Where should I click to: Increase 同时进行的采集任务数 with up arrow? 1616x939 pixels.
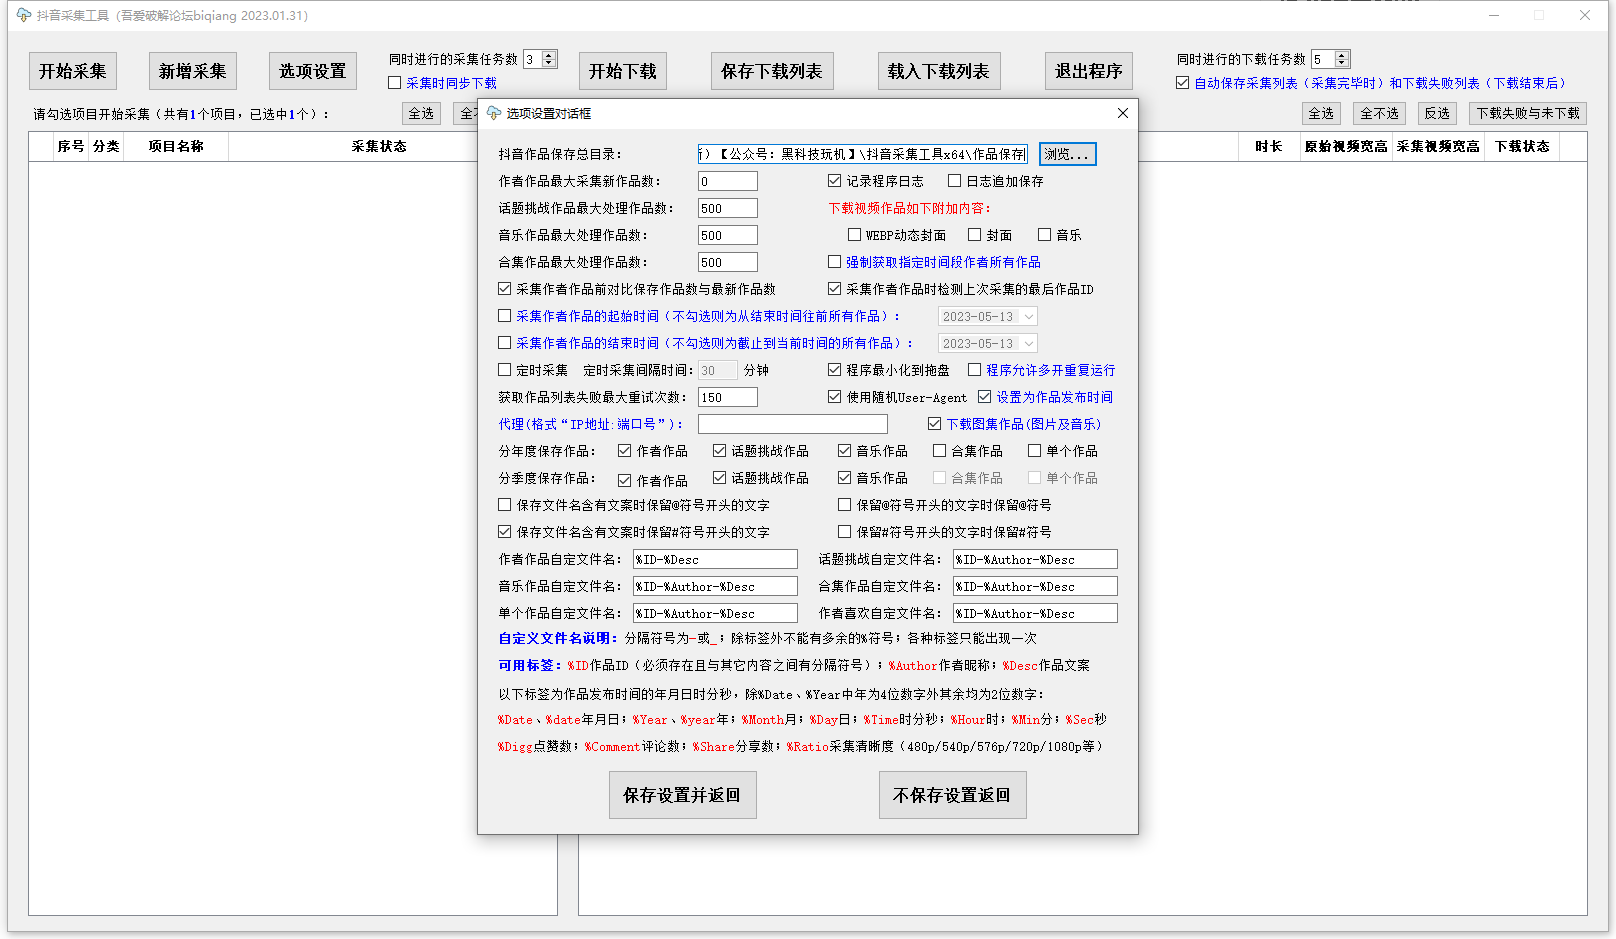point(550,53)
